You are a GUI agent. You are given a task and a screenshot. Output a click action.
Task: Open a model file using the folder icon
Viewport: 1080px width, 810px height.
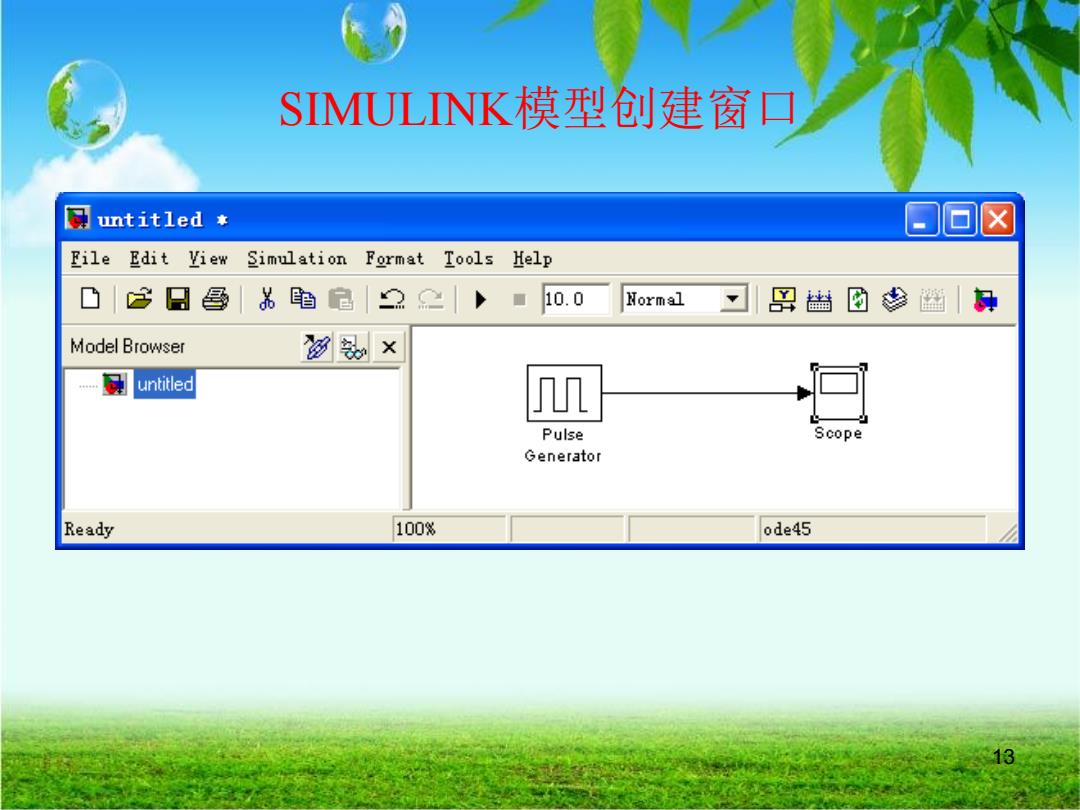pos(139,299)
